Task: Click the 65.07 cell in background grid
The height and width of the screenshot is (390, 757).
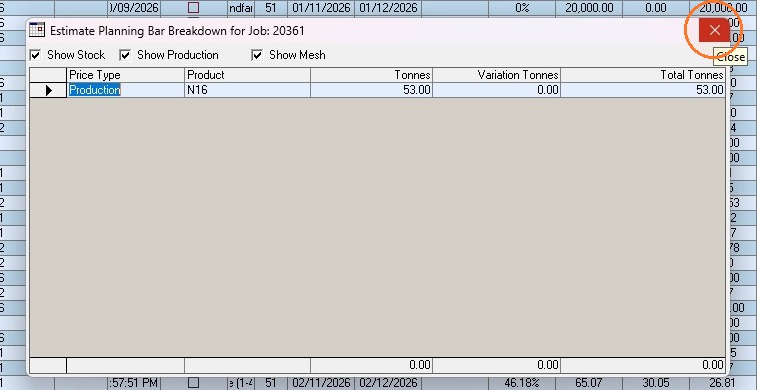Action: pos(589,383)
